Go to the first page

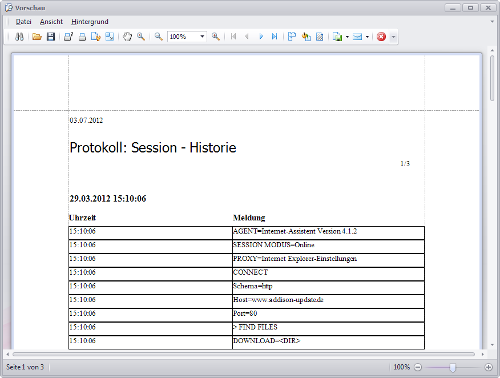click(x=233, y=37)
